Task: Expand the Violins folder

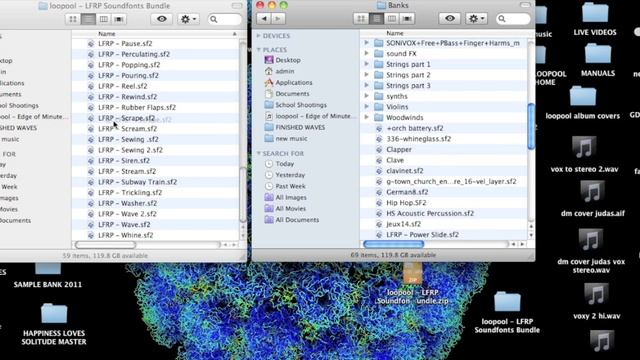Action: (367, 107)
